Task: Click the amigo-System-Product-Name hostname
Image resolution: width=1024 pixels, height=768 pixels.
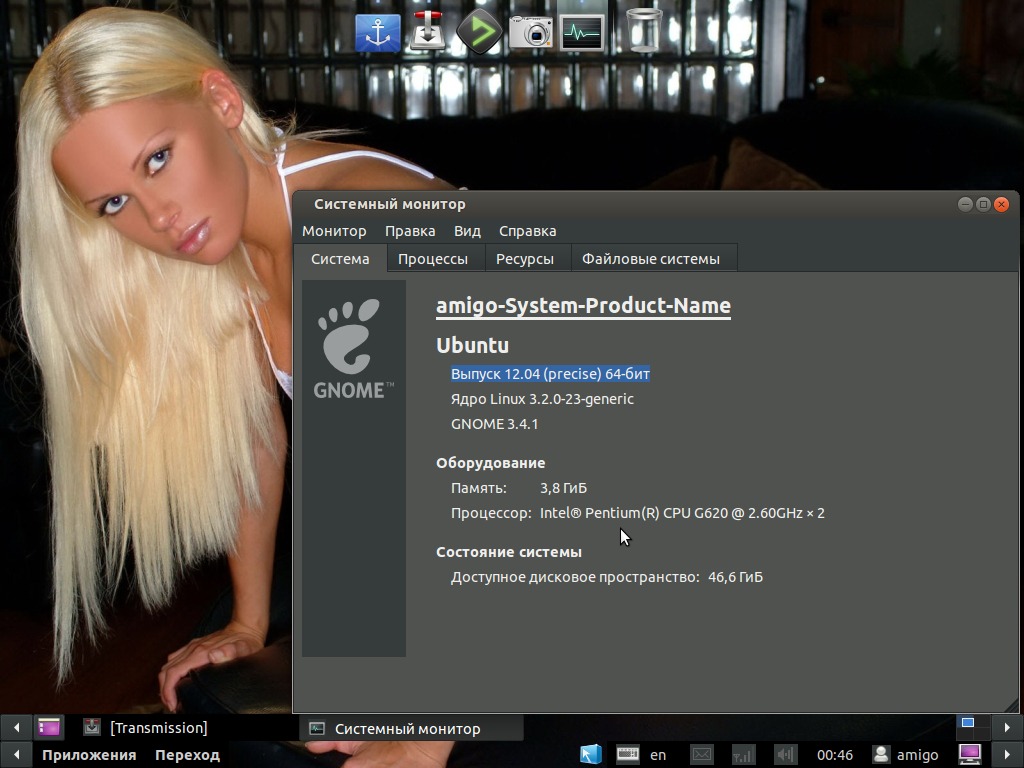Action: [583, 305]
